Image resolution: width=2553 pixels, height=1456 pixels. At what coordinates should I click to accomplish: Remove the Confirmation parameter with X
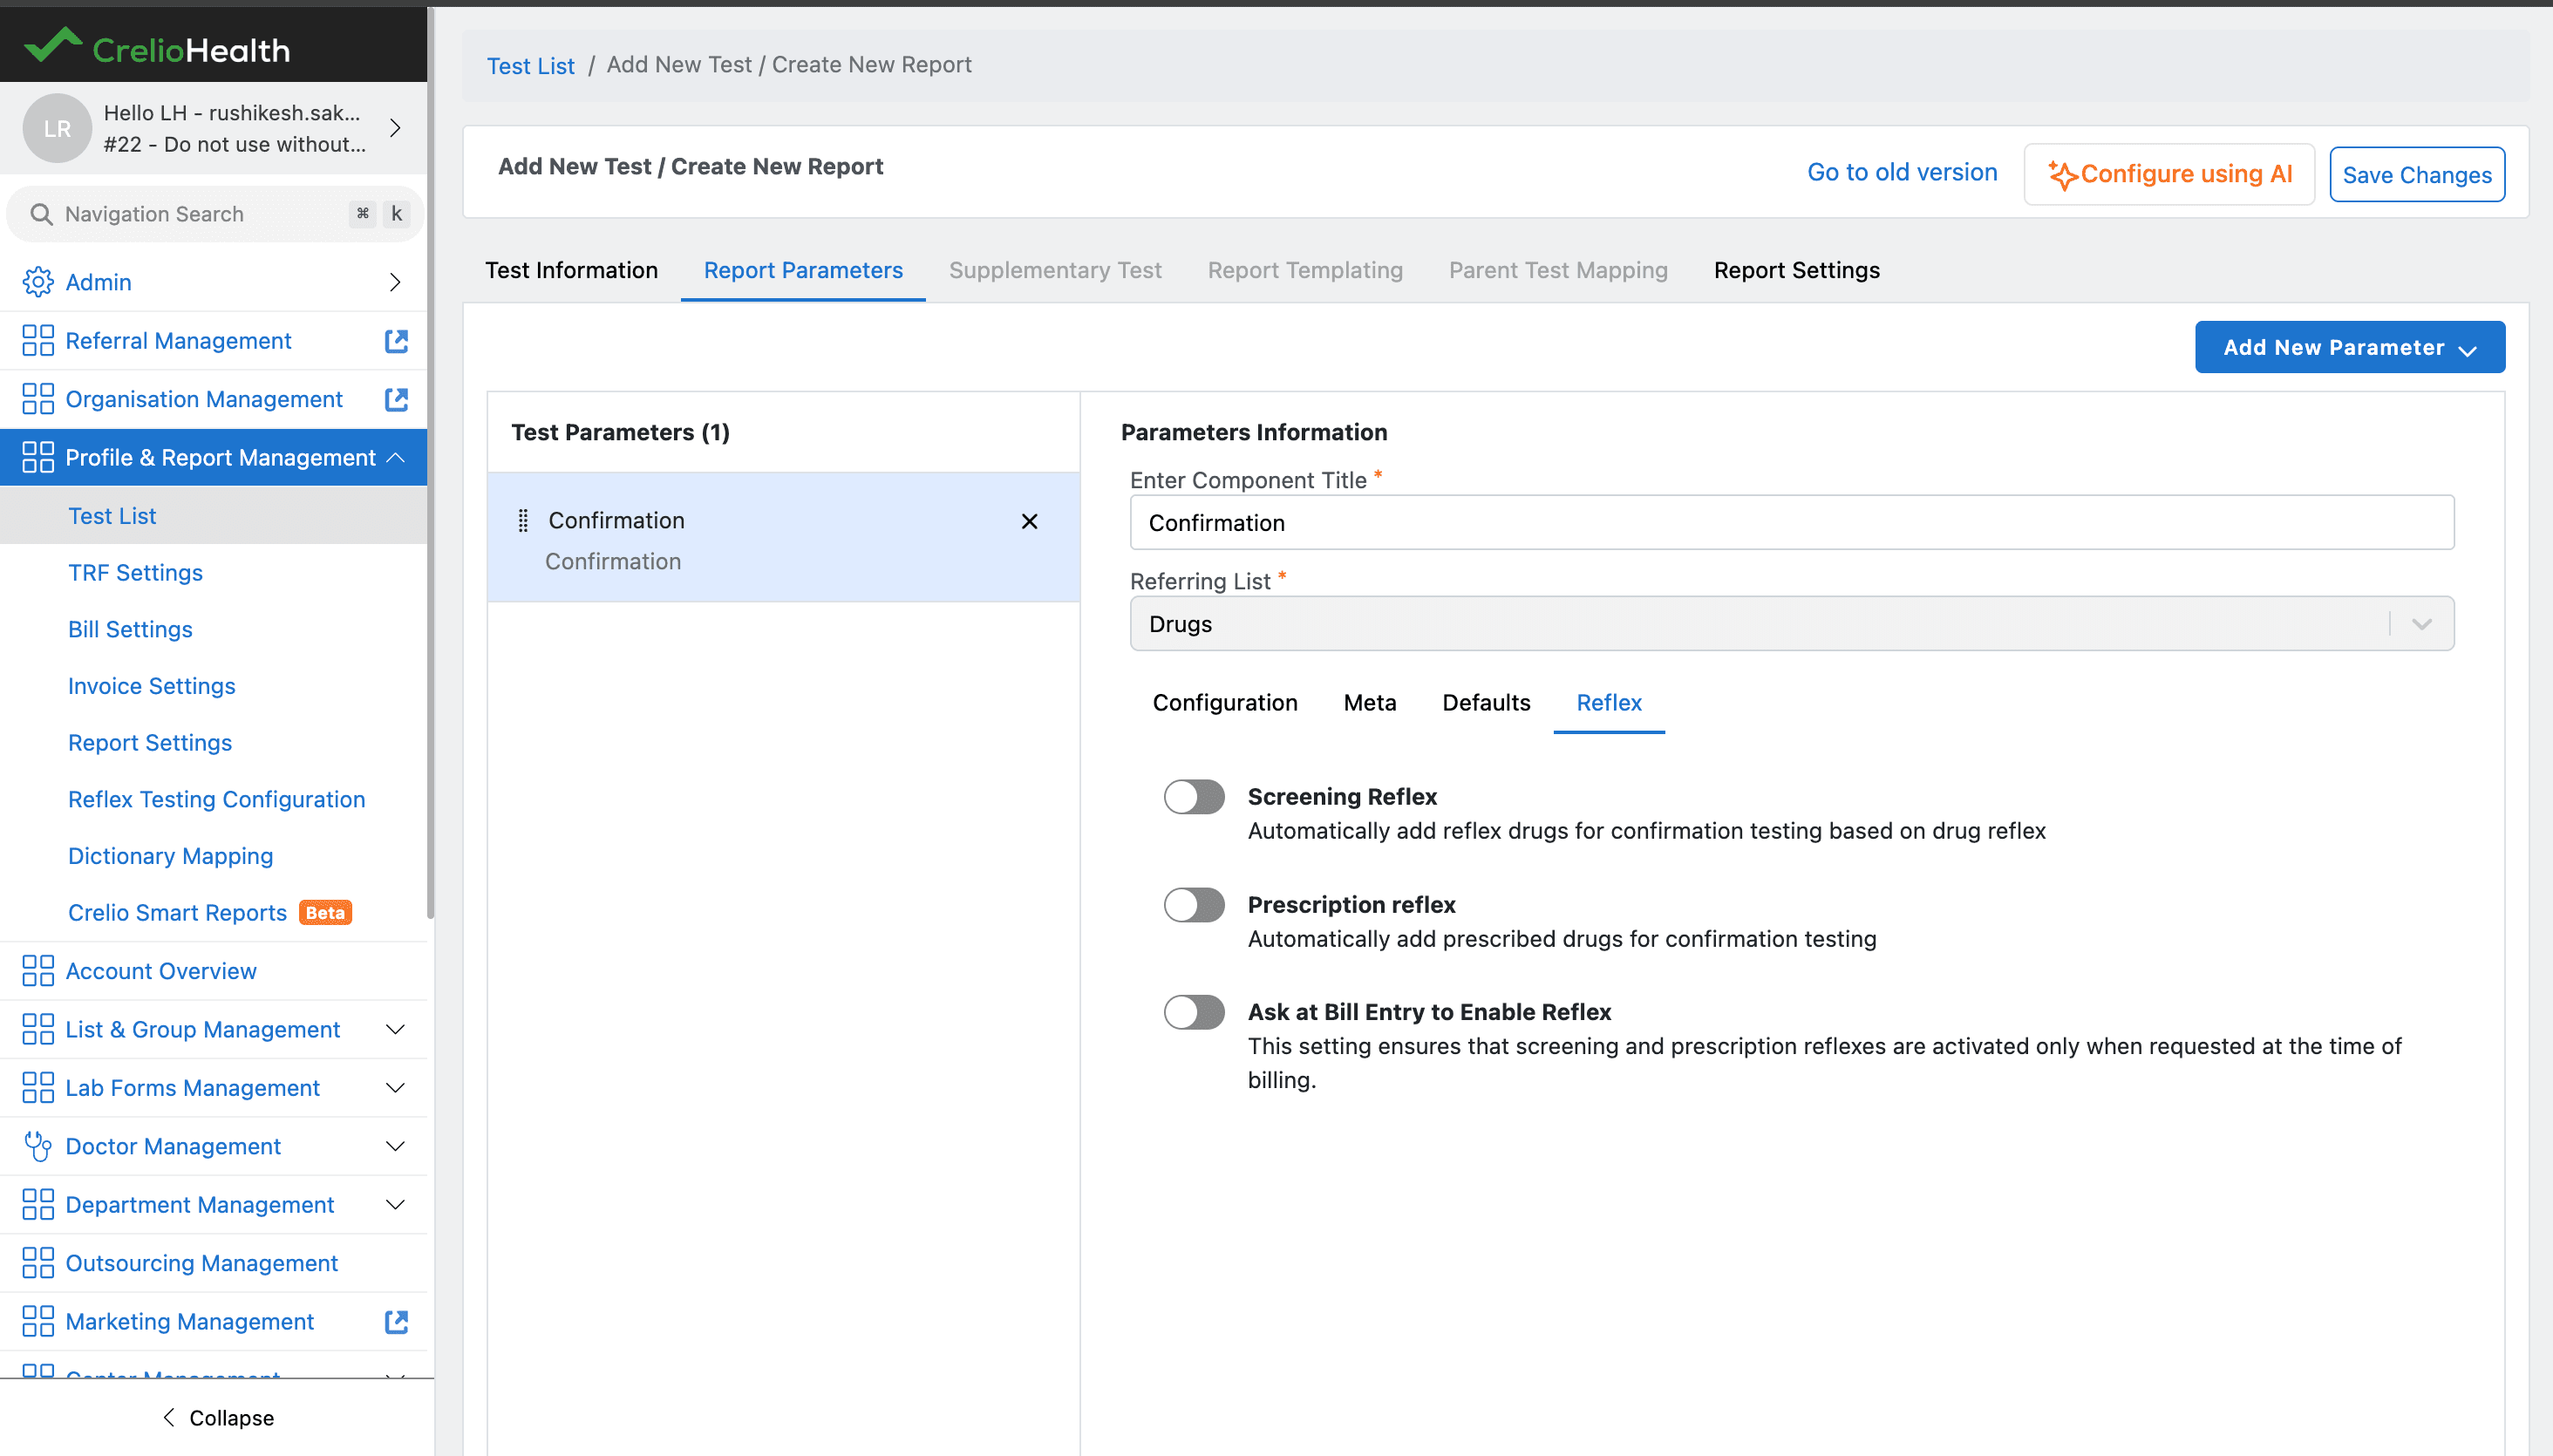click(1029, 521)
